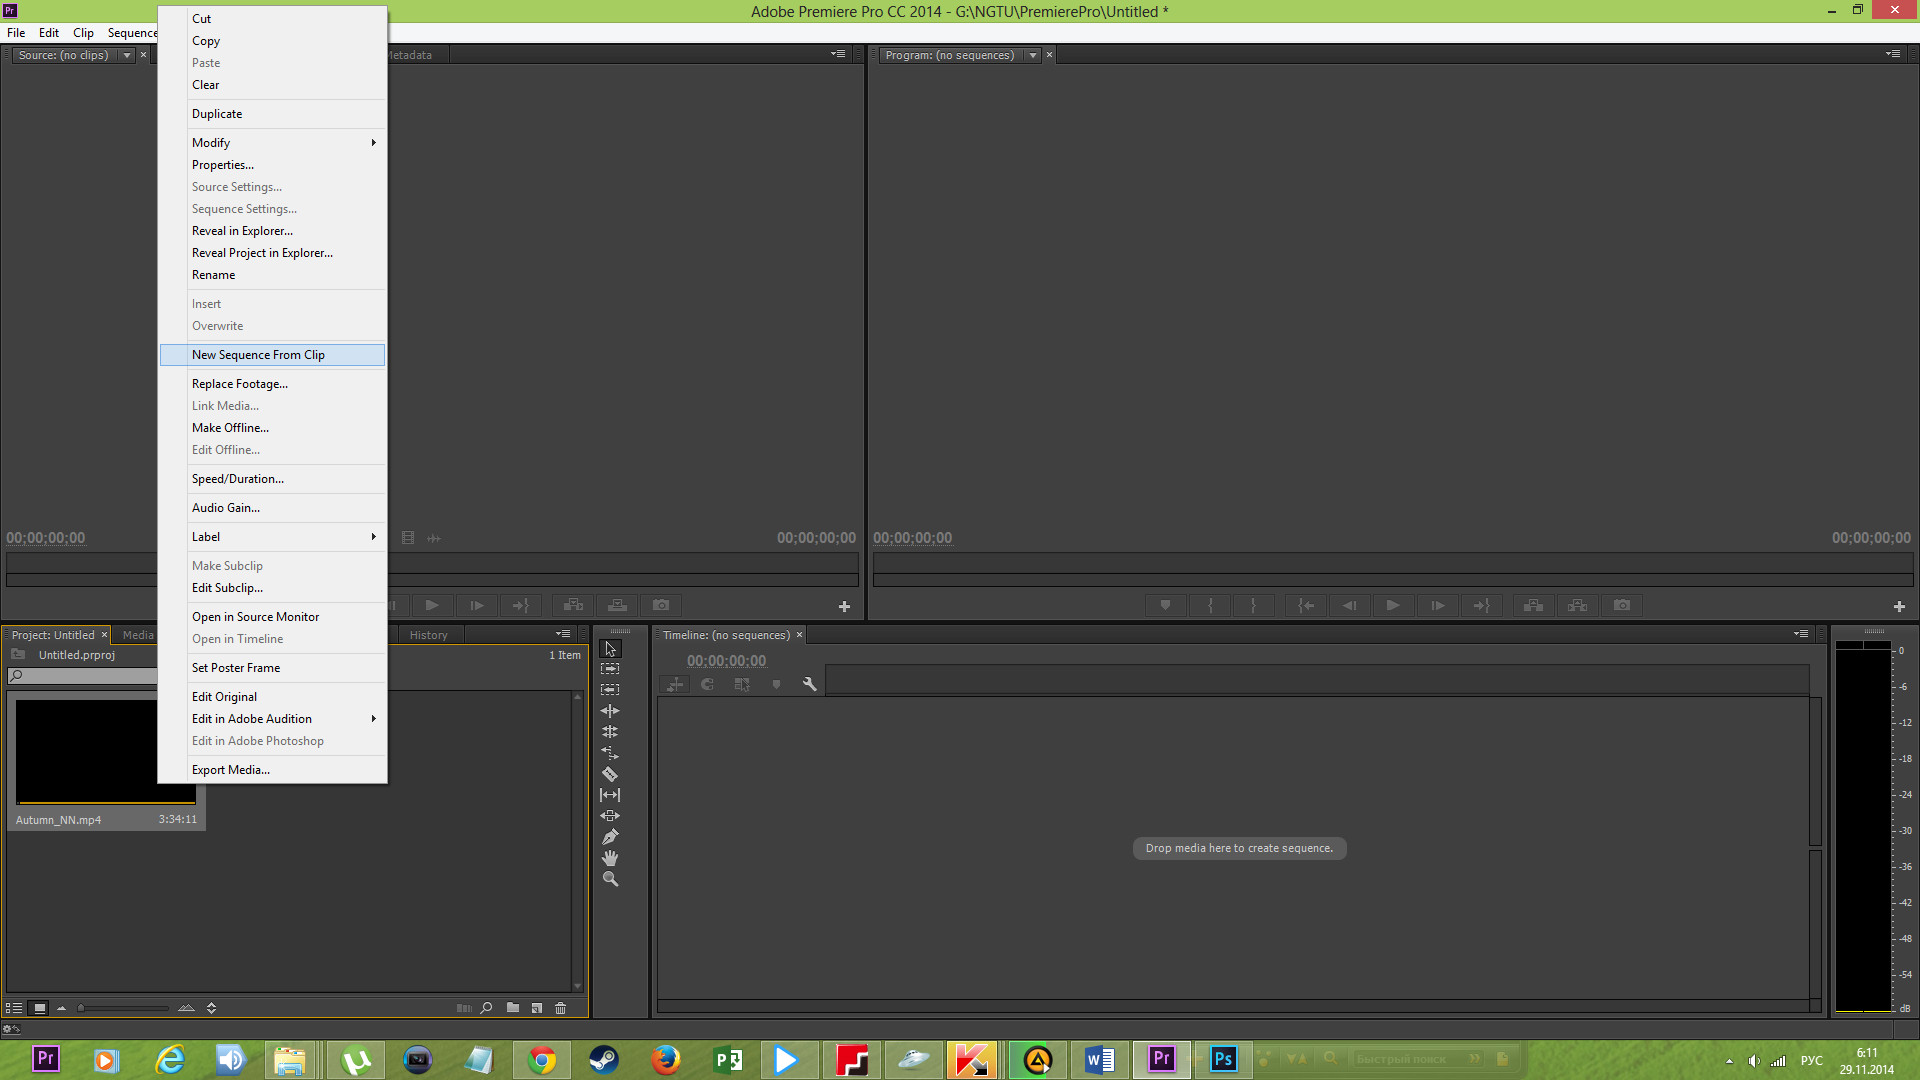
Task: Click zoom in mountain icon in Project panel
Action: pos(186,1008)
